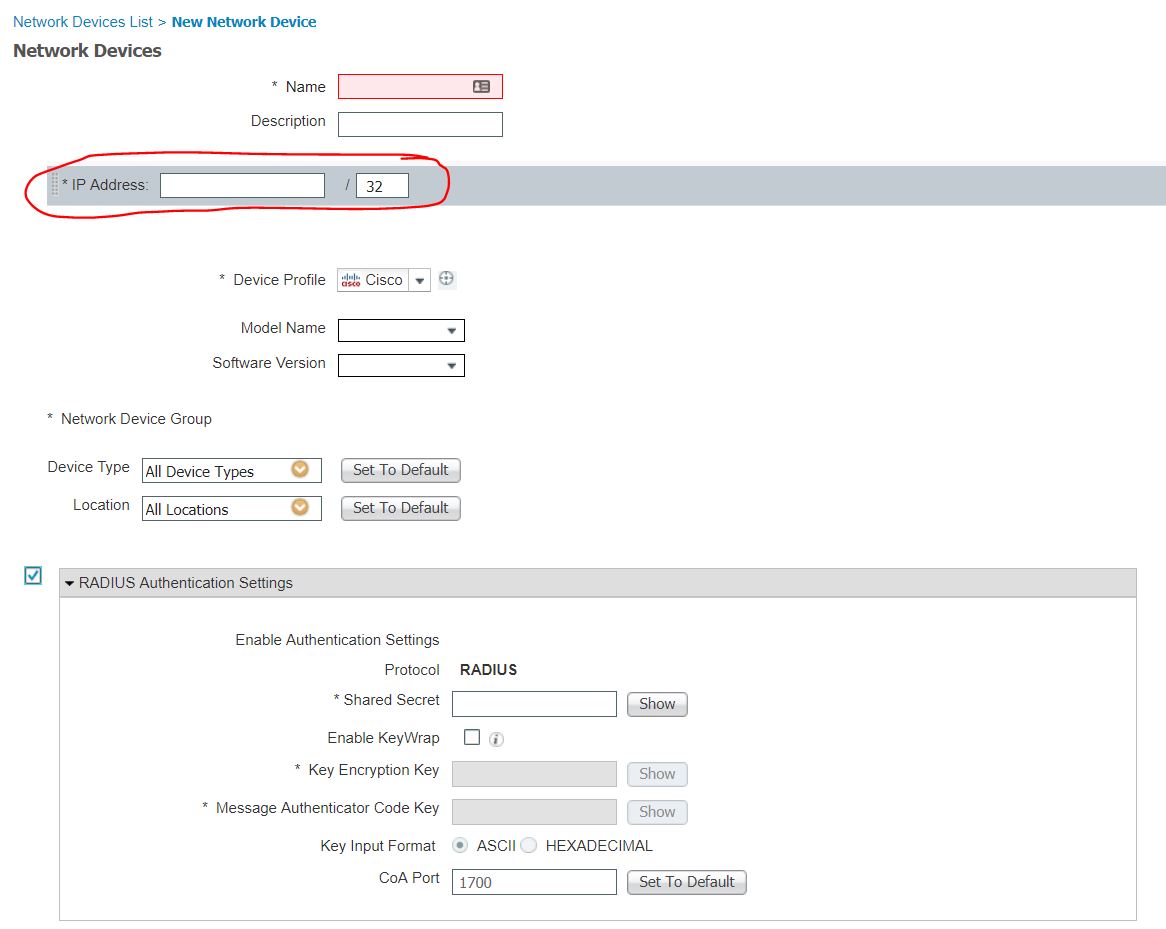Screen dimensions: 1166x929
Task: Open the Device Profile details plus icon
Action: coord(446,279)
